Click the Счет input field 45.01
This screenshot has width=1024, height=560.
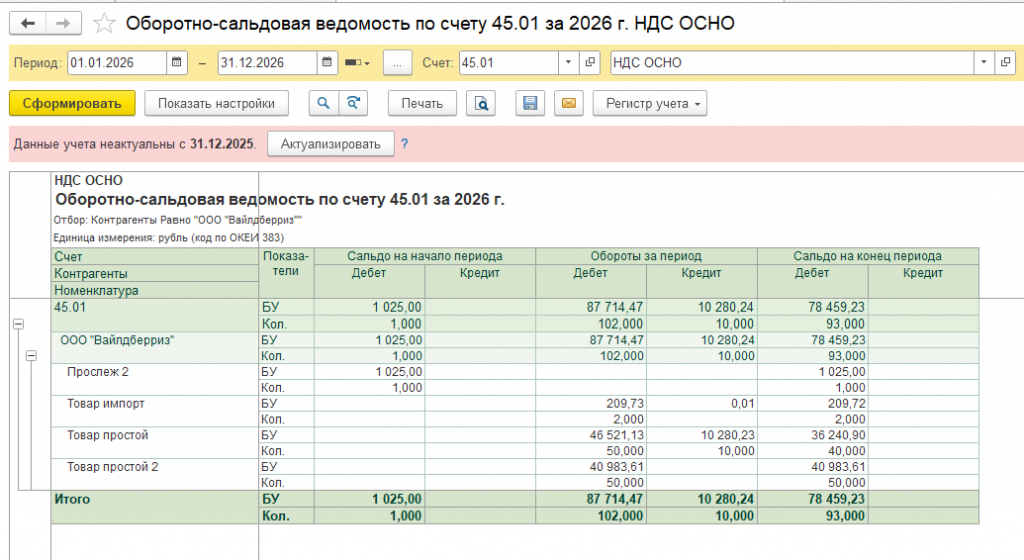click(x=509, y=63)
